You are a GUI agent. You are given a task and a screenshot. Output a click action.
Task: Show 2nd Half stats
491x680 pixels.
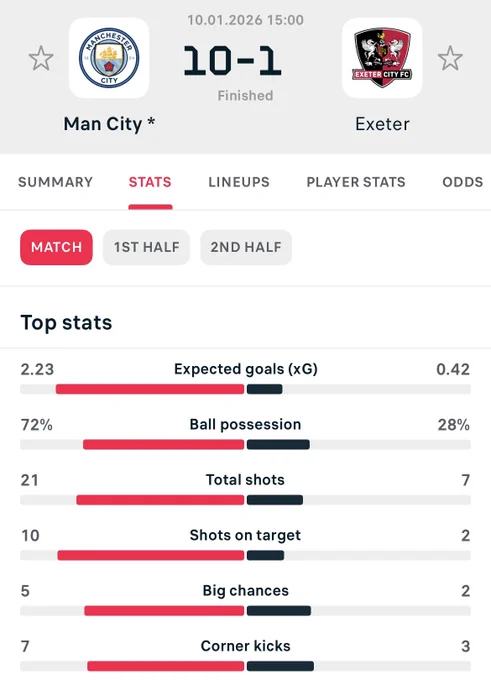(246, 247)
